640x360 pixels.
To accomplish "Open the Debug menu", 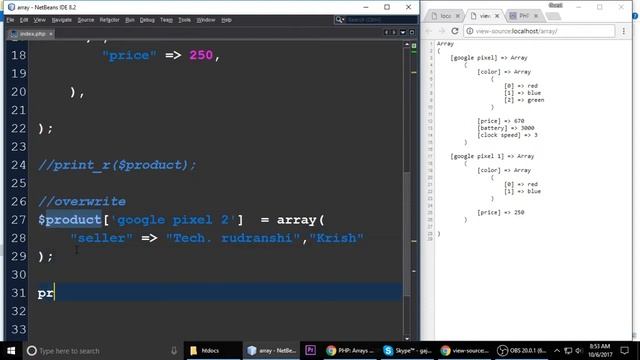I will tap(147, 20).
